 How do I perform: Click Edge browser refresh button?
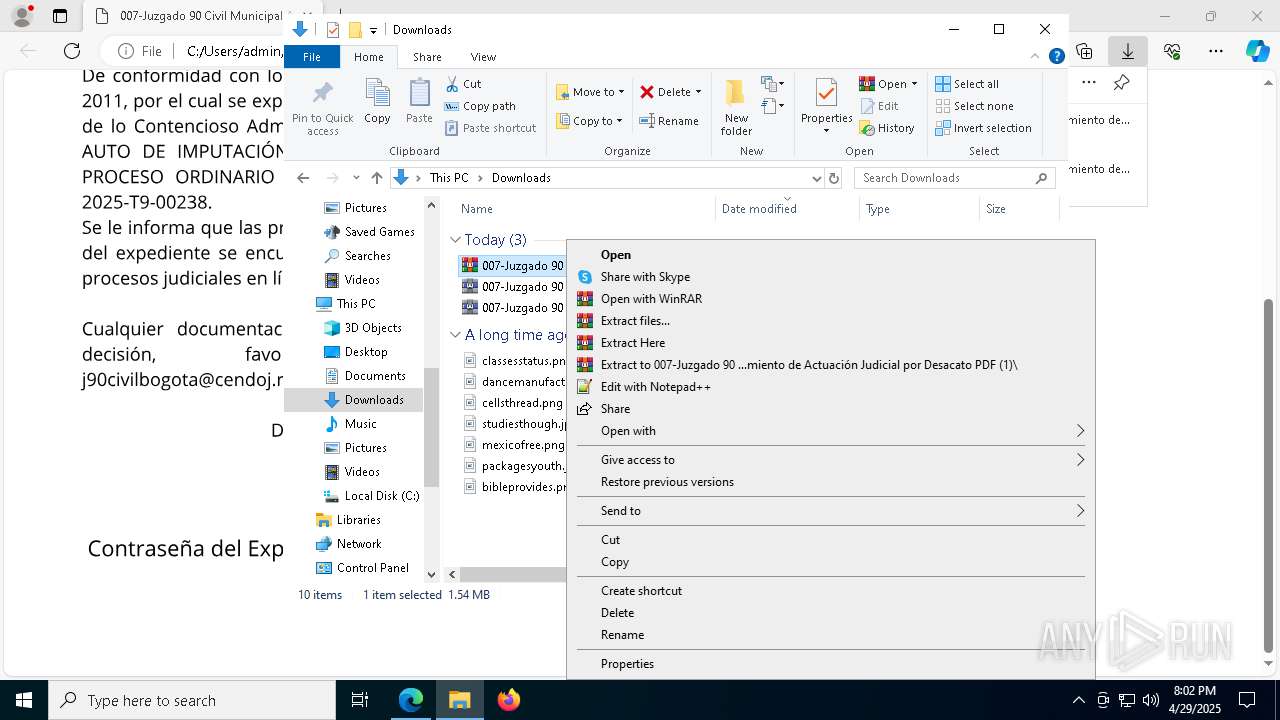[72, 51]
